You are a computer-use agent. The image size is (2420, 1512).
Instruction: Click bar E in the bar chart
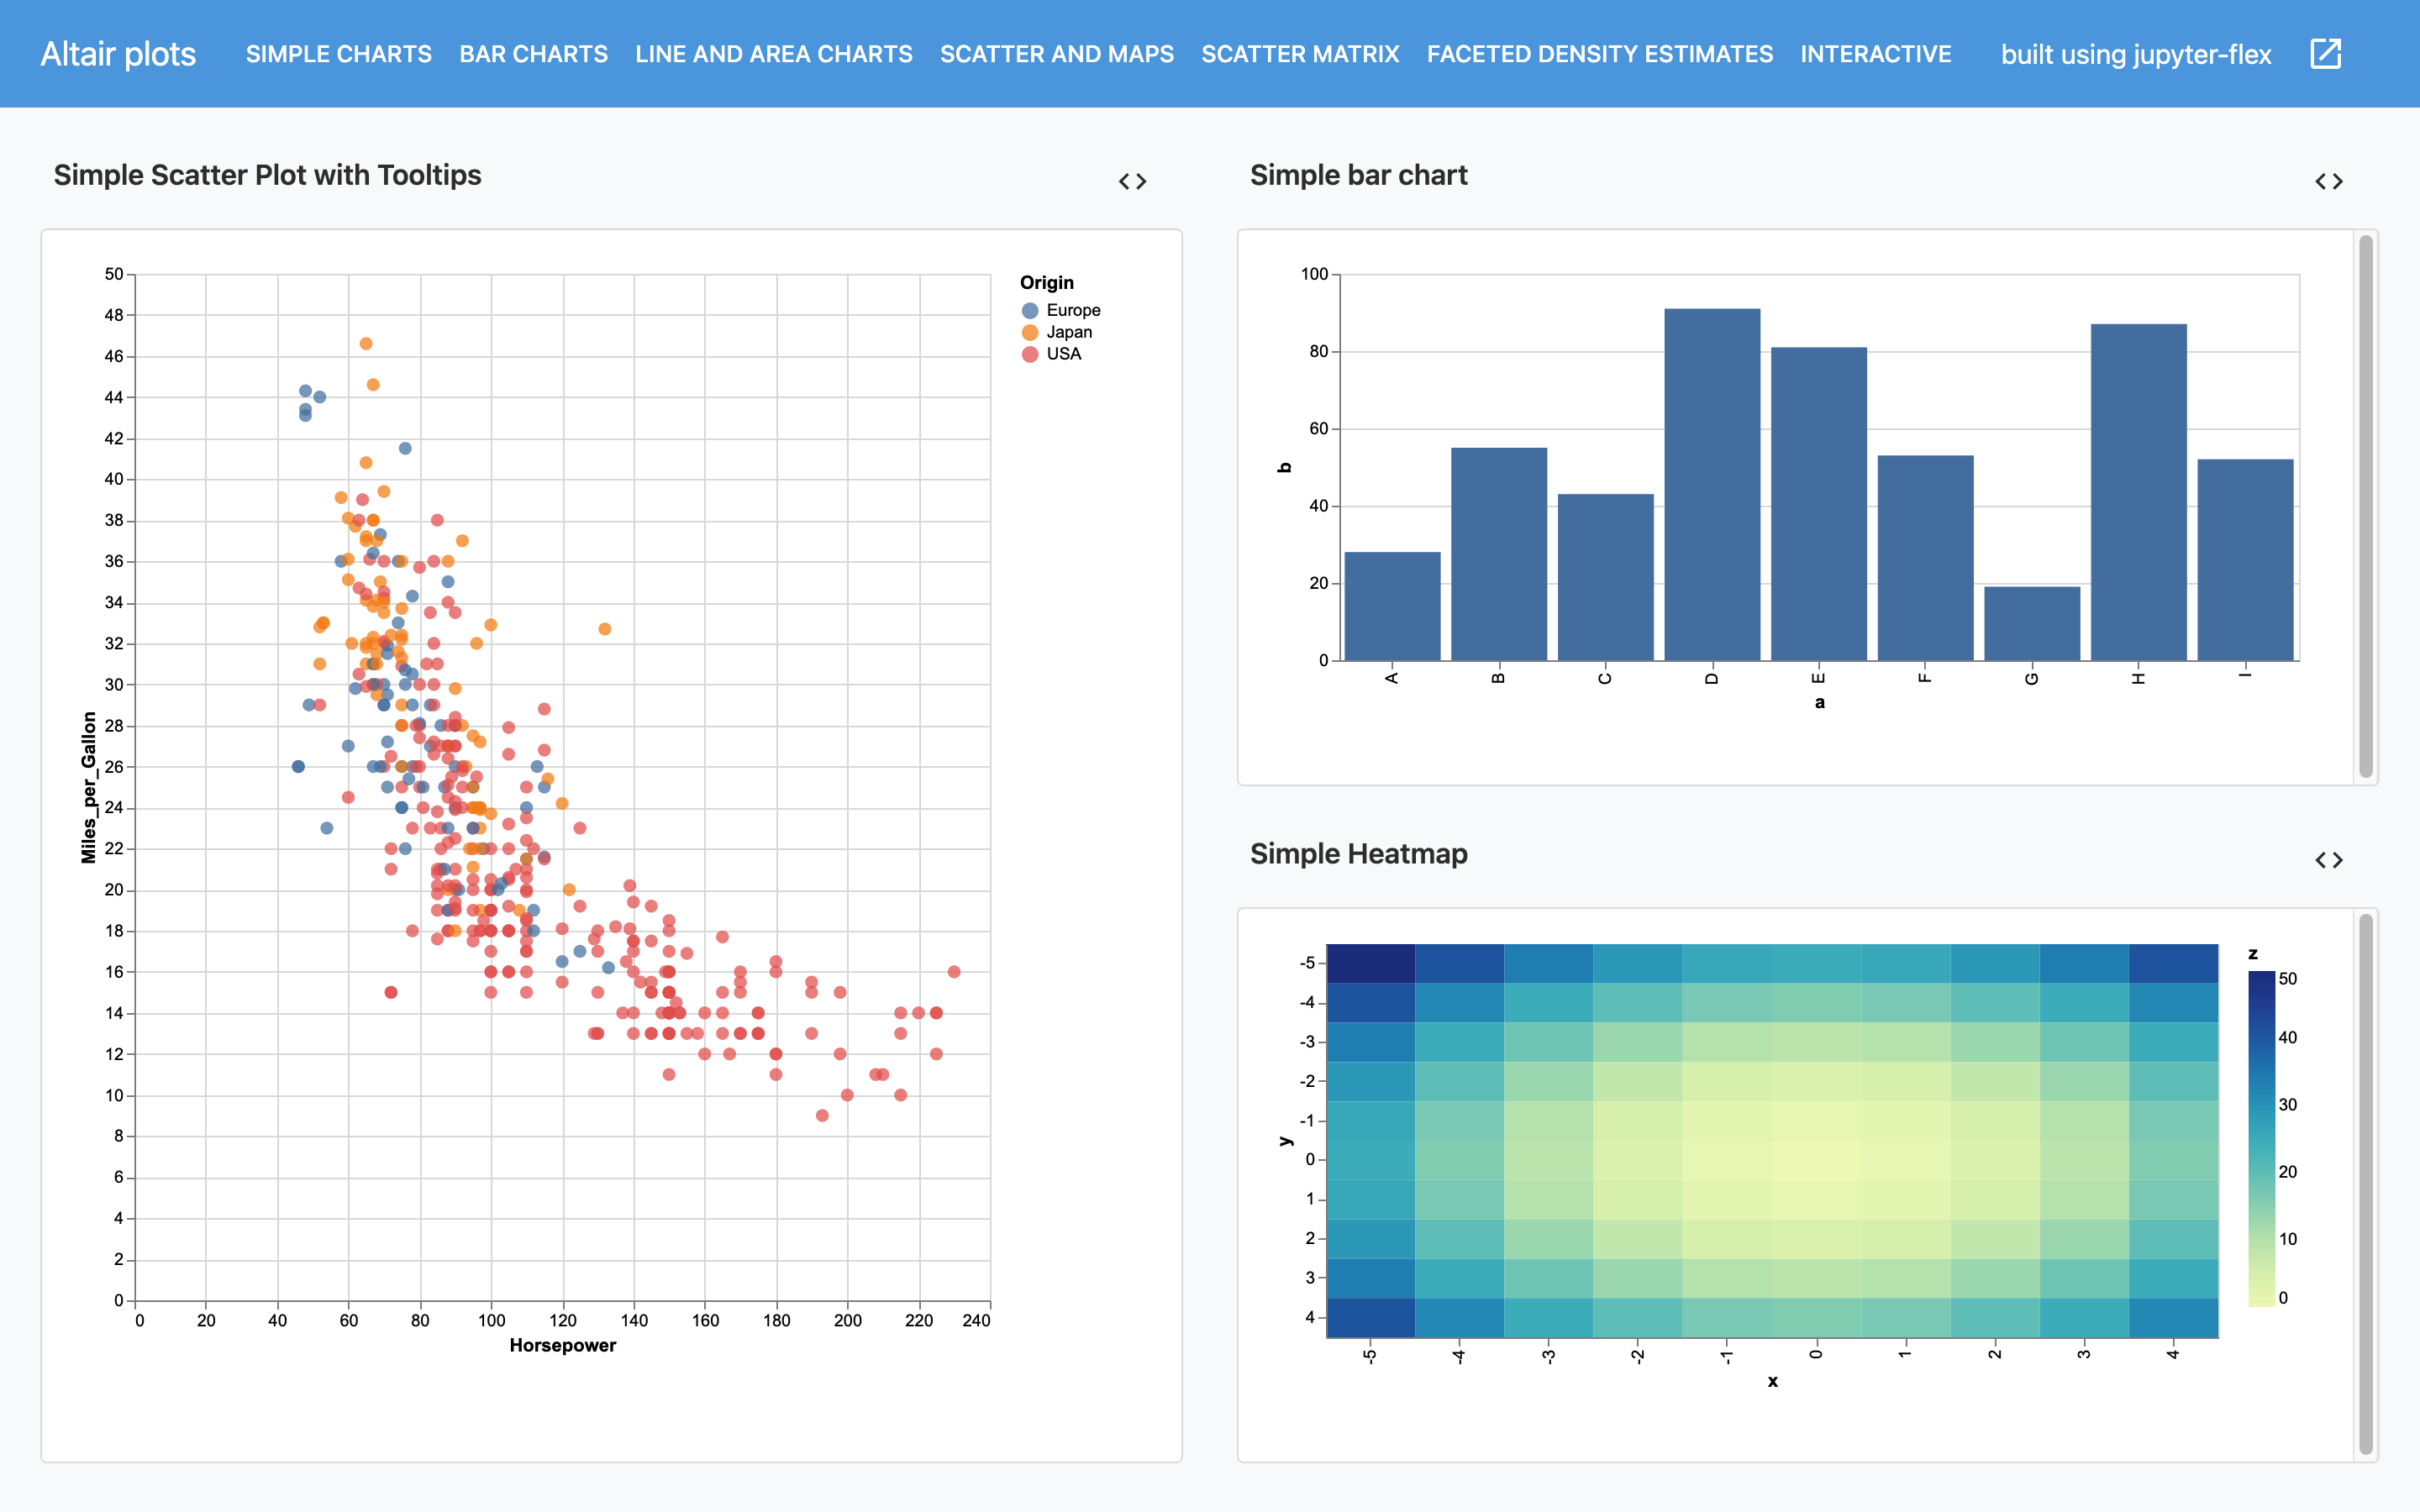[x=1819, y=503]
